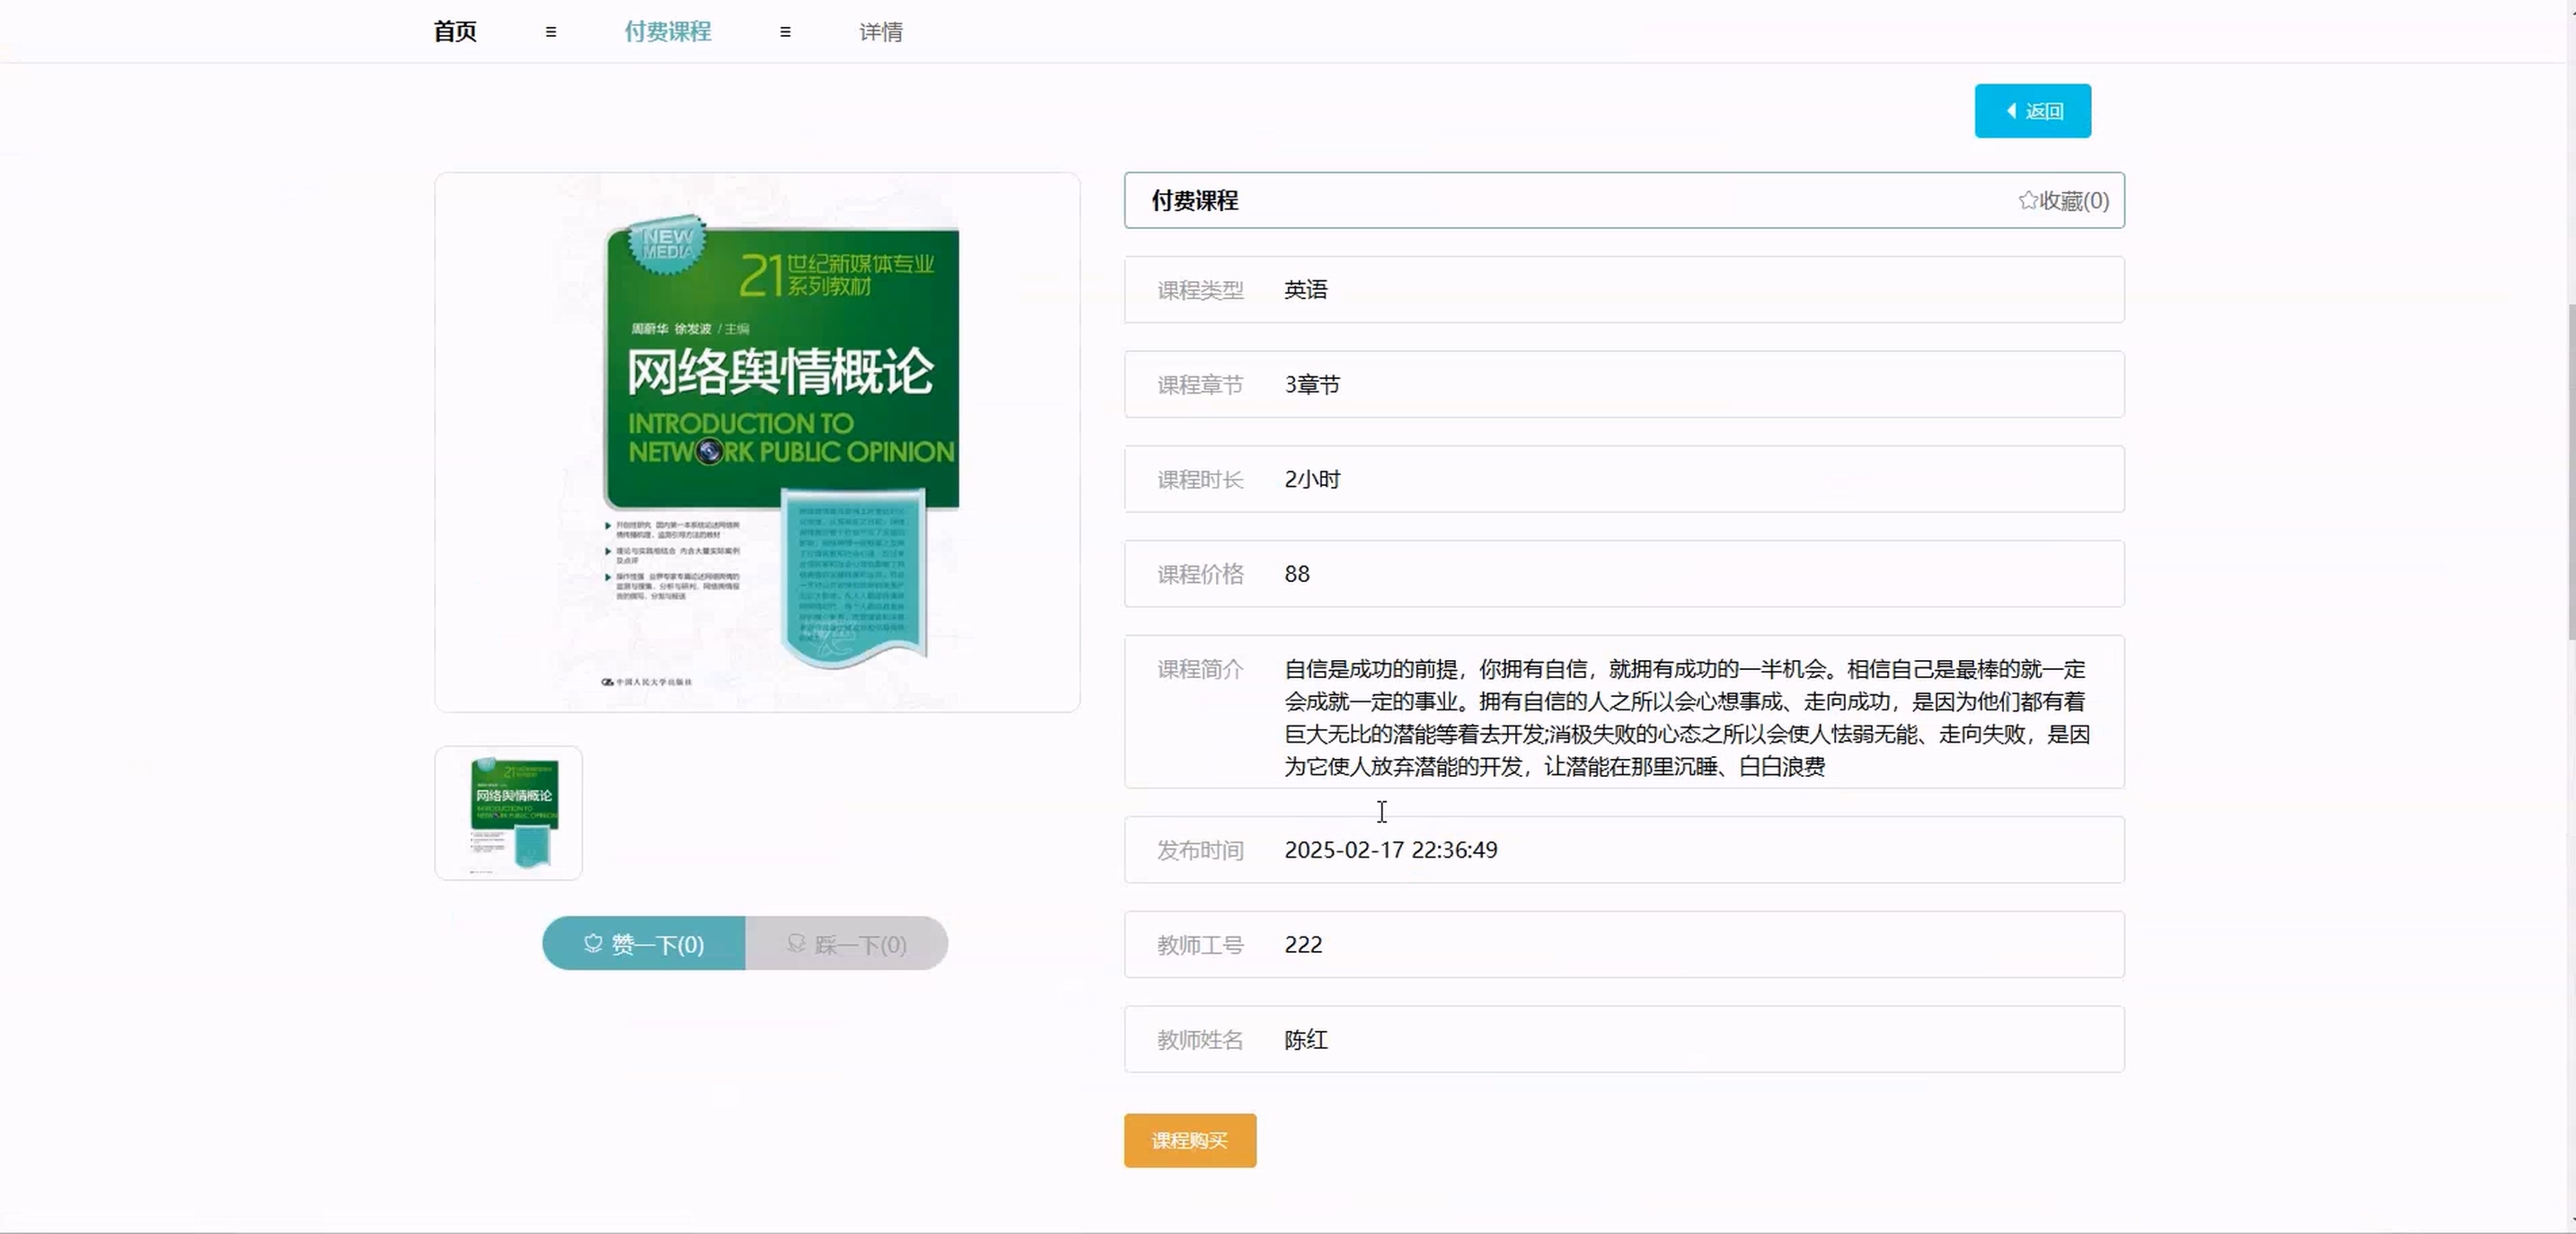Click the thumbs-up icon in 赞一下
The image size is (2576, 1234).
tap(593, 943)
